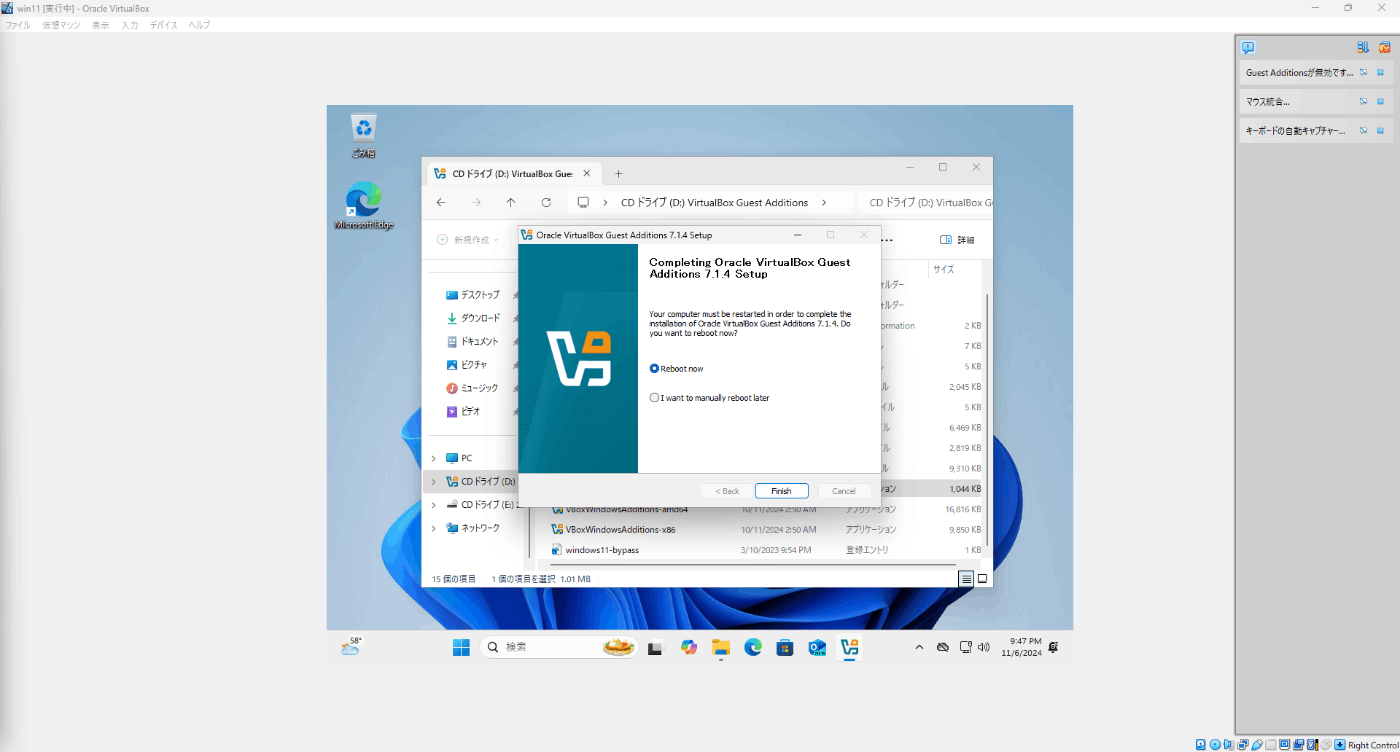The height and width of the screenshot is (752, 1400).
Task: Open ピクチャ in Explorer sidebar
Action: (x=467, y=365)
